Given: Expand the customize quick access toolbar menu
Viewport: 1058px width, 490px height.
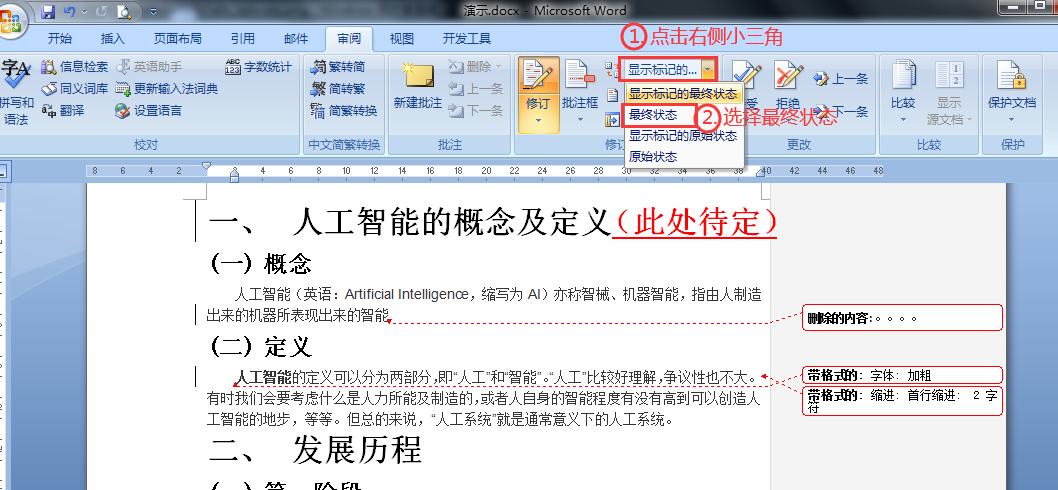Looking at the screenshot, I should [x=153, y=12].
